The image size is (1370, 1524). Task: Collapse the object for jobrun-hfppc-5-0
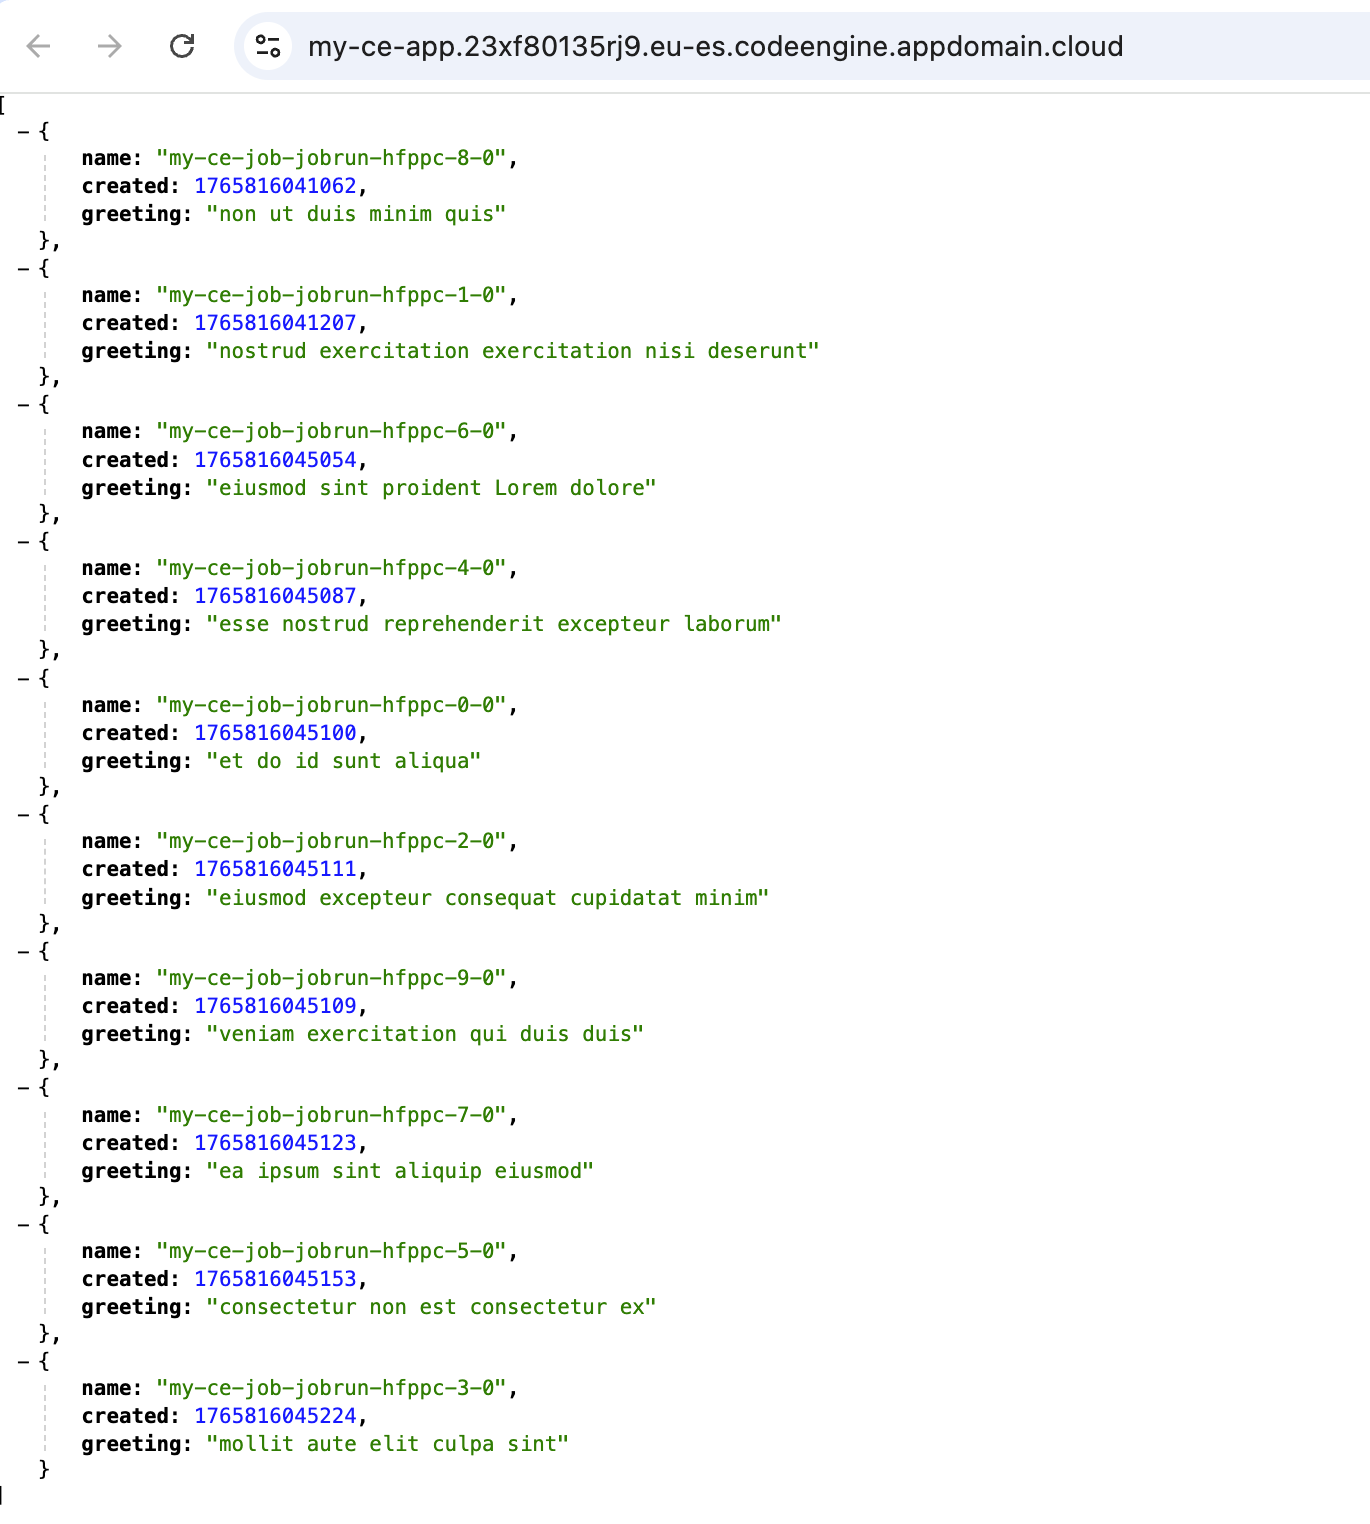23,1224
